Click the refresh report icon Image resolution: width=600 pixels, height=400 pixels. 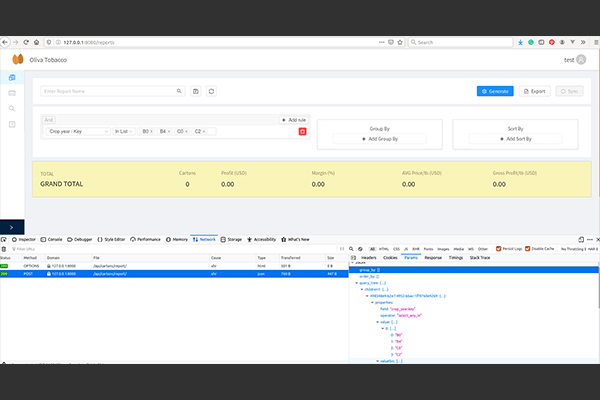click(x=211, y=91)
